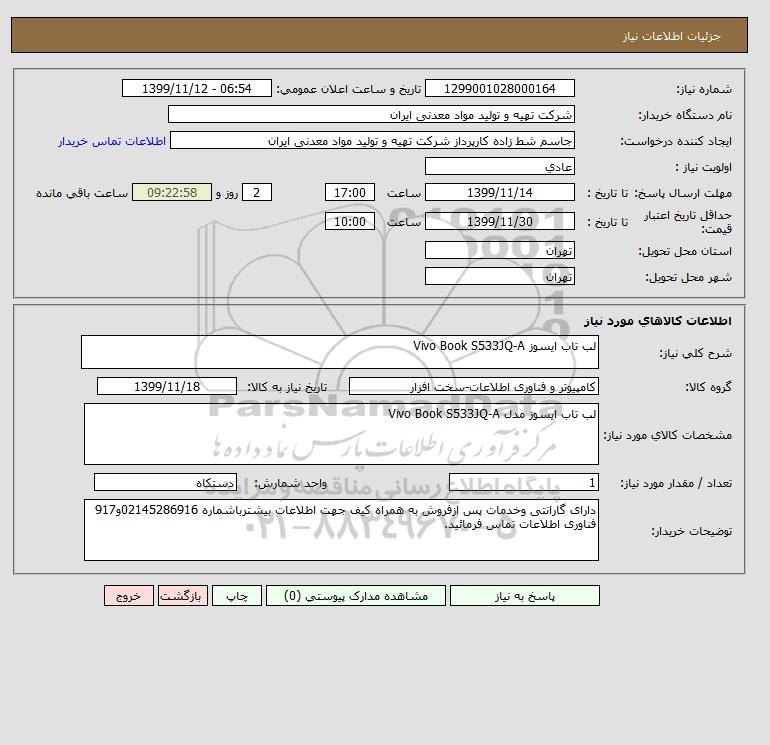Click the جزئیات اطلاعات نیاز header title
The width and height of the screenshot is (770, 745).
pyautogui.click(x=672, y=36)
